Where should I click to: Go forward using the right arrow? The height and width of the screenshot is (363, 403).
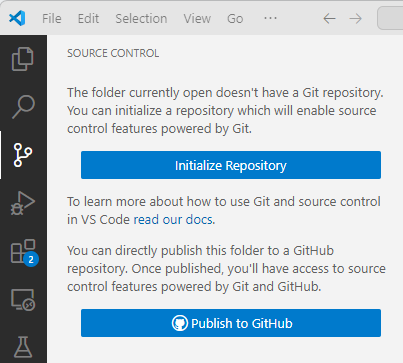click(x=355, y=19)
